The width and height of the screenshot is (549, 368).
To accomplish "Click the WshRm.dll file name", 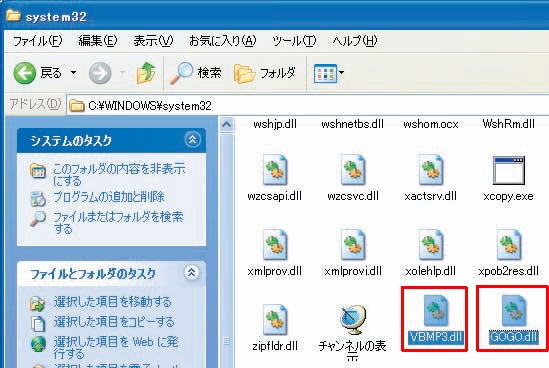I will coord(508,124).
